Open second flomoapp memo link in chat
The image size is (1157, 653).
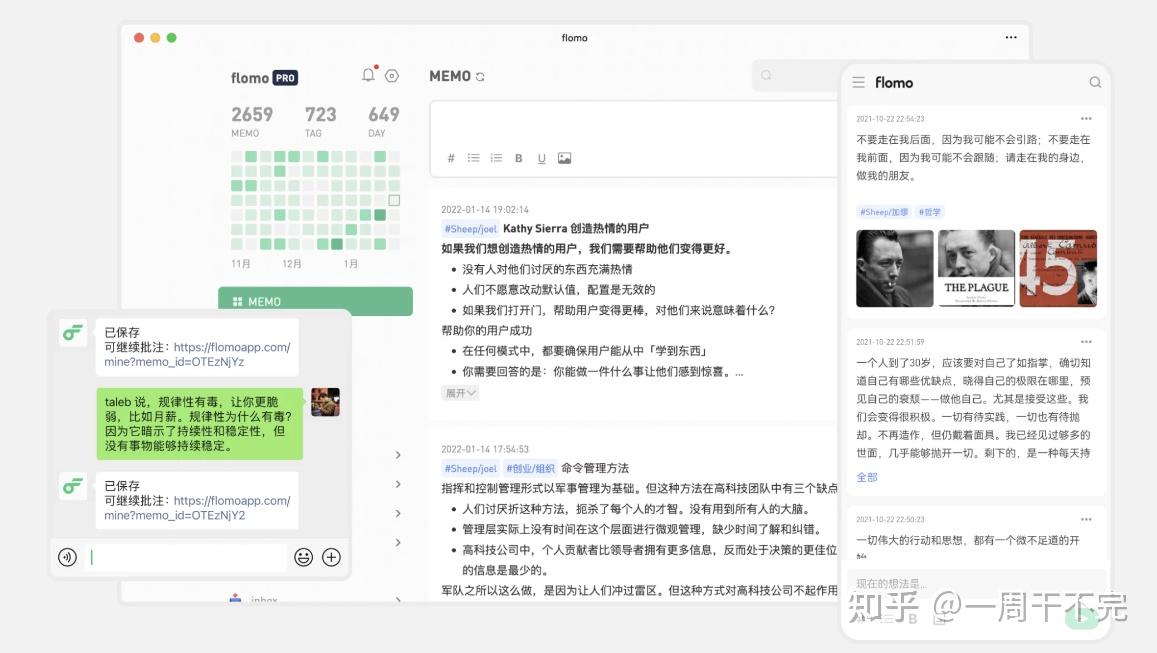[x=197, y=508]
